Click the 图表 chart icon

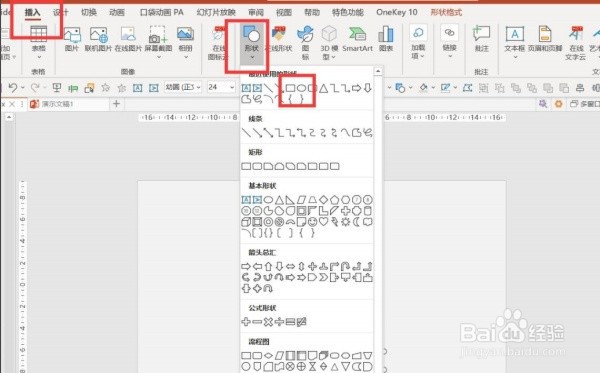pyautogui.click(x=386, y=39)
